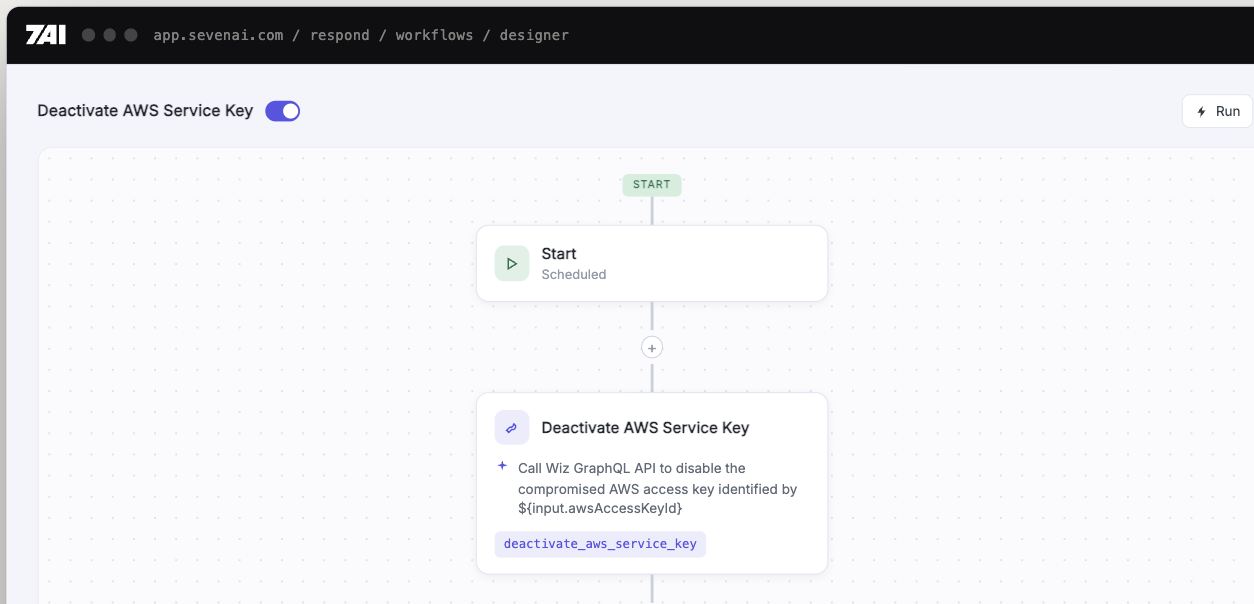
Task: Click the lightning bolt icon in the Run button
Action: pyautogui.click(x=1202, y=112)
